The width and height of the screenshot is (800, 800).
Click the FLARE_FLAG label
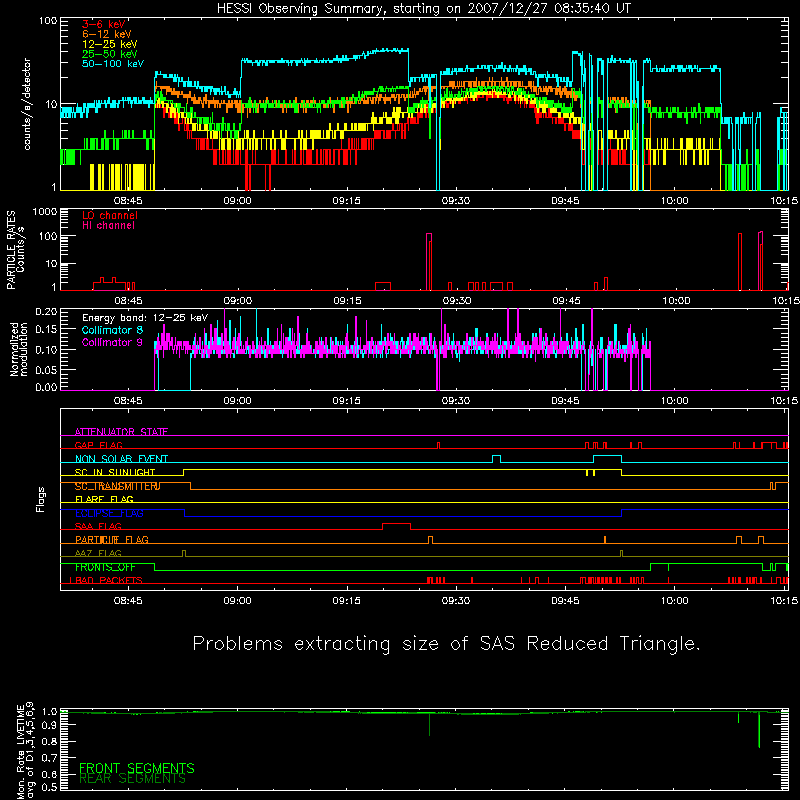pyautogui.click(x=104, y=499)
